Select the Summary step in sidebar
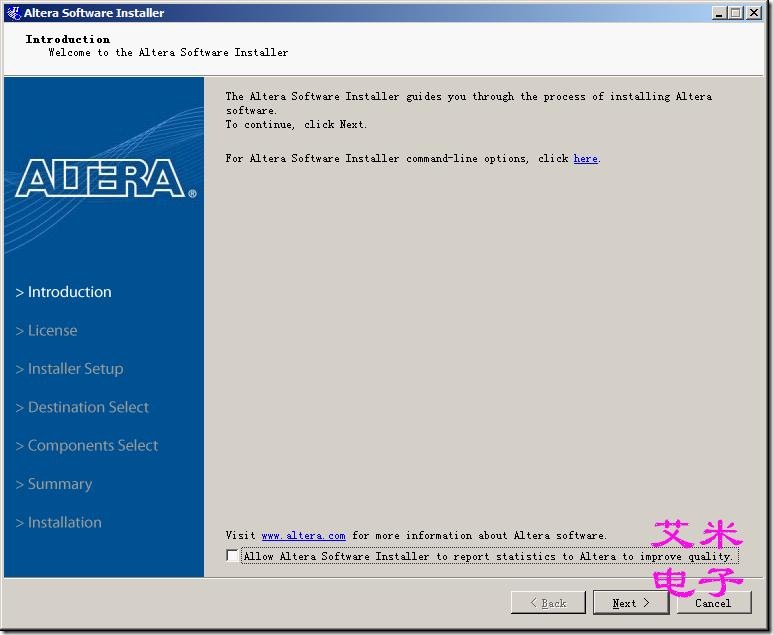Viewport: 773px width, 635px height. click(x=54, y=484)
